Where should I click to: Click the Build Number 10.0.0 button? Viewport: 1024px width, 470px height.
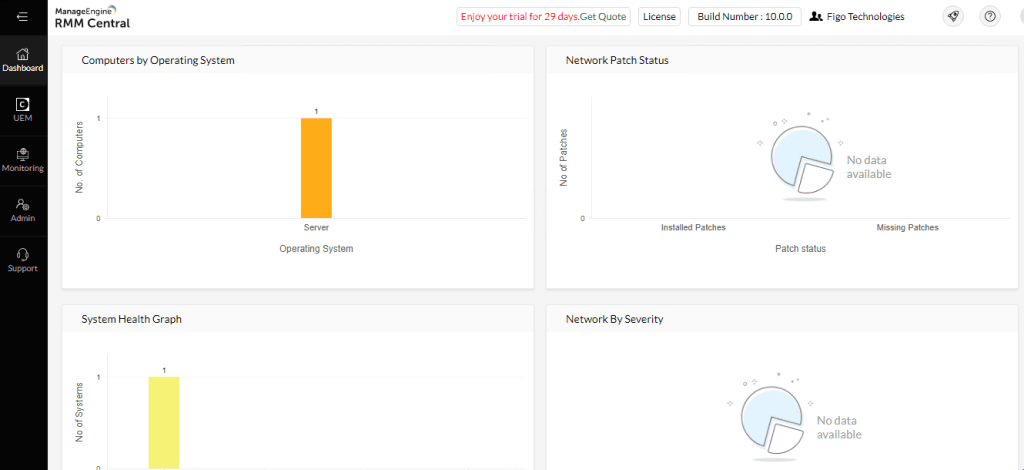pos(744,17)
